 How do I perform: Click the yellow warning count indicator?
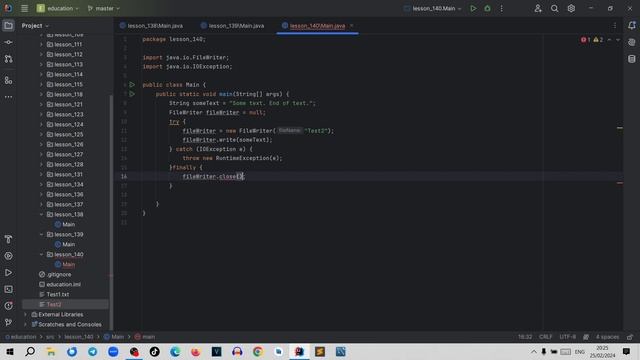point(598,40)
